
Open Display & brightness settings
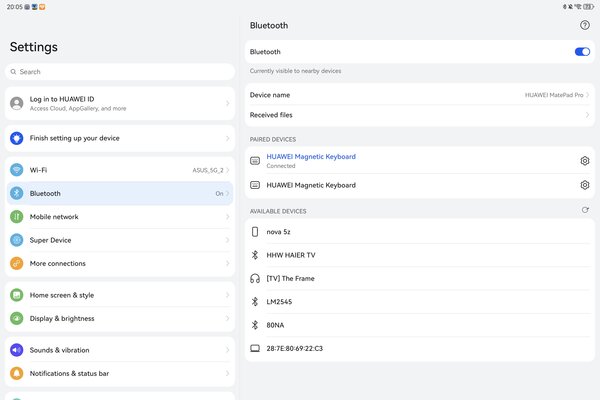(x=120, y=318)
